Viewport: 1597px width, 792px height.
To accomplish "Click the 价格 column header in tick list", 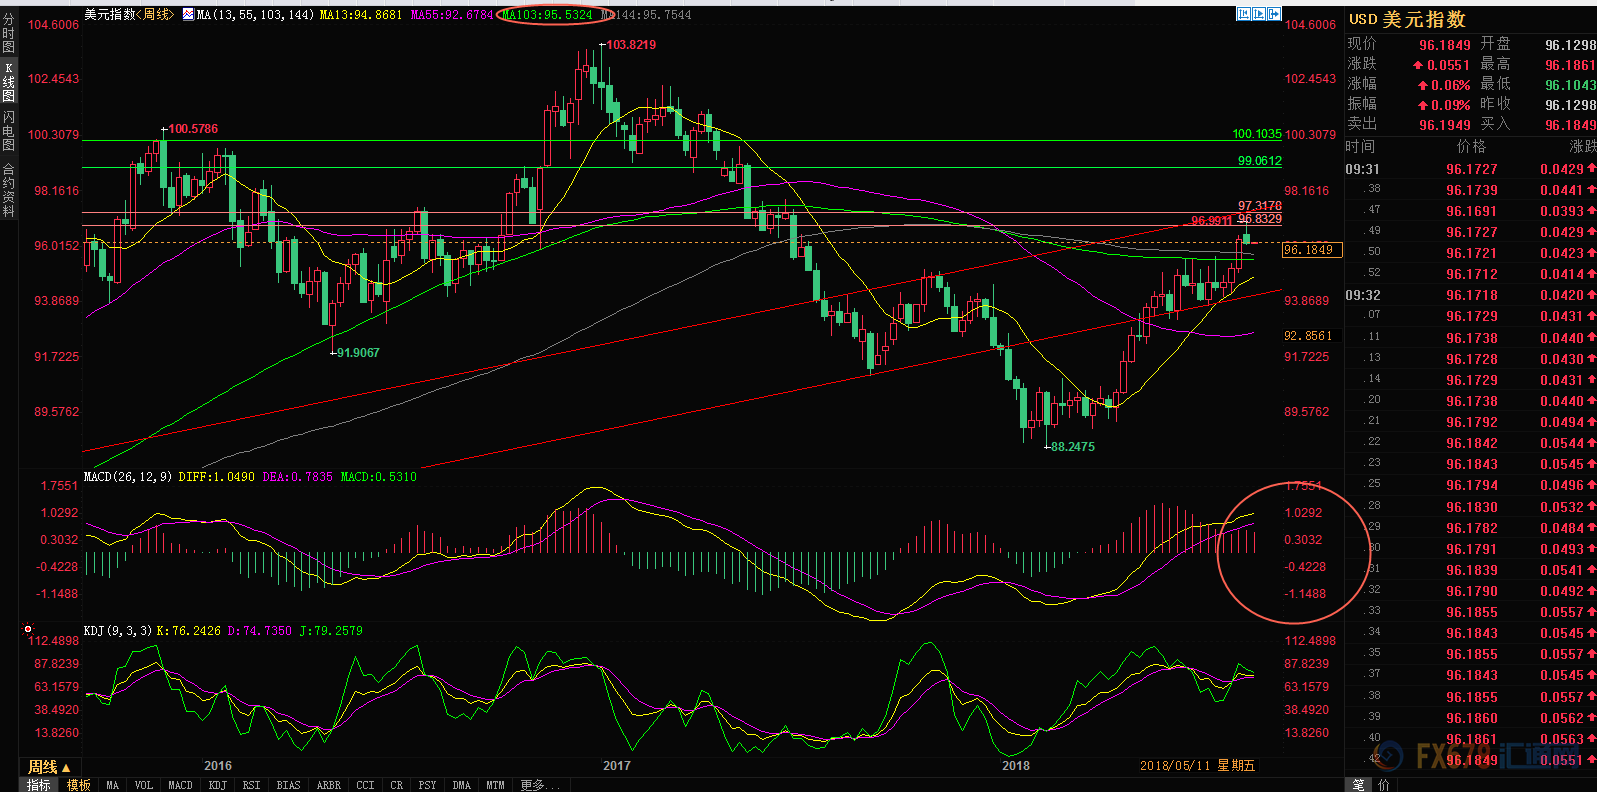I will coord(1472,147).
